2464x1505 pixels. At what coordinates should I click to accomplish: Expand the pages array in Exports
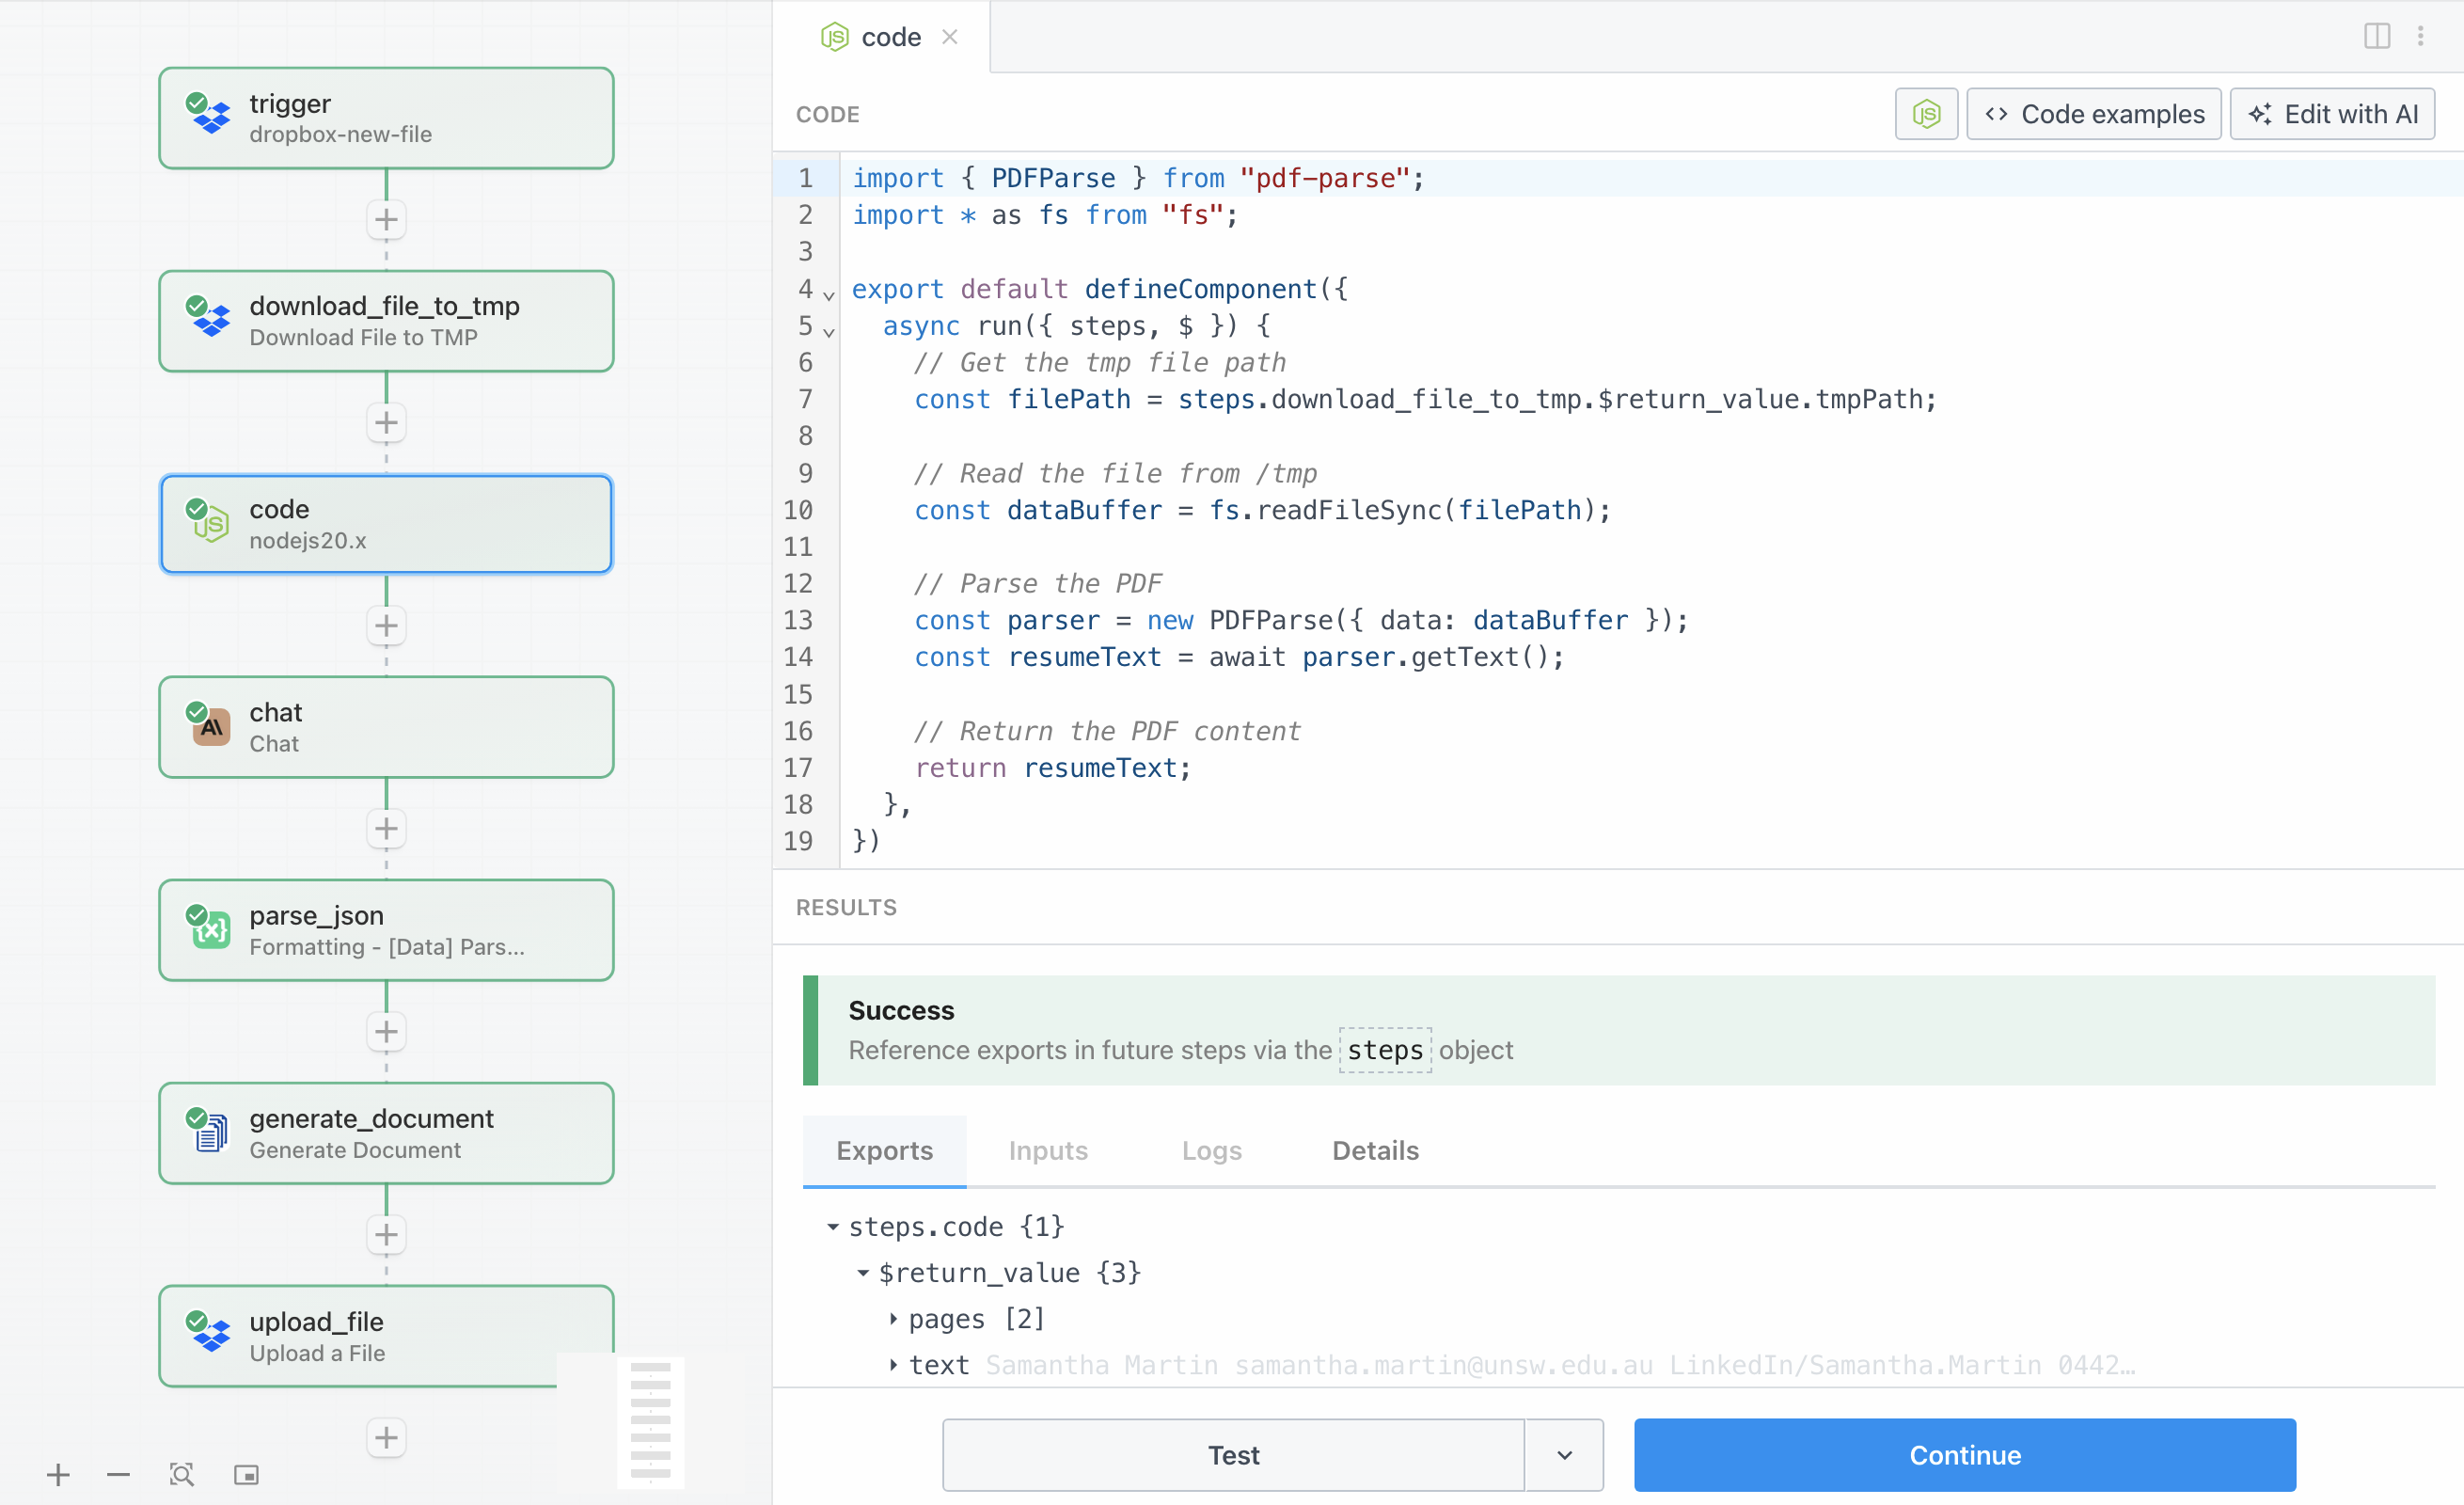893,1319
